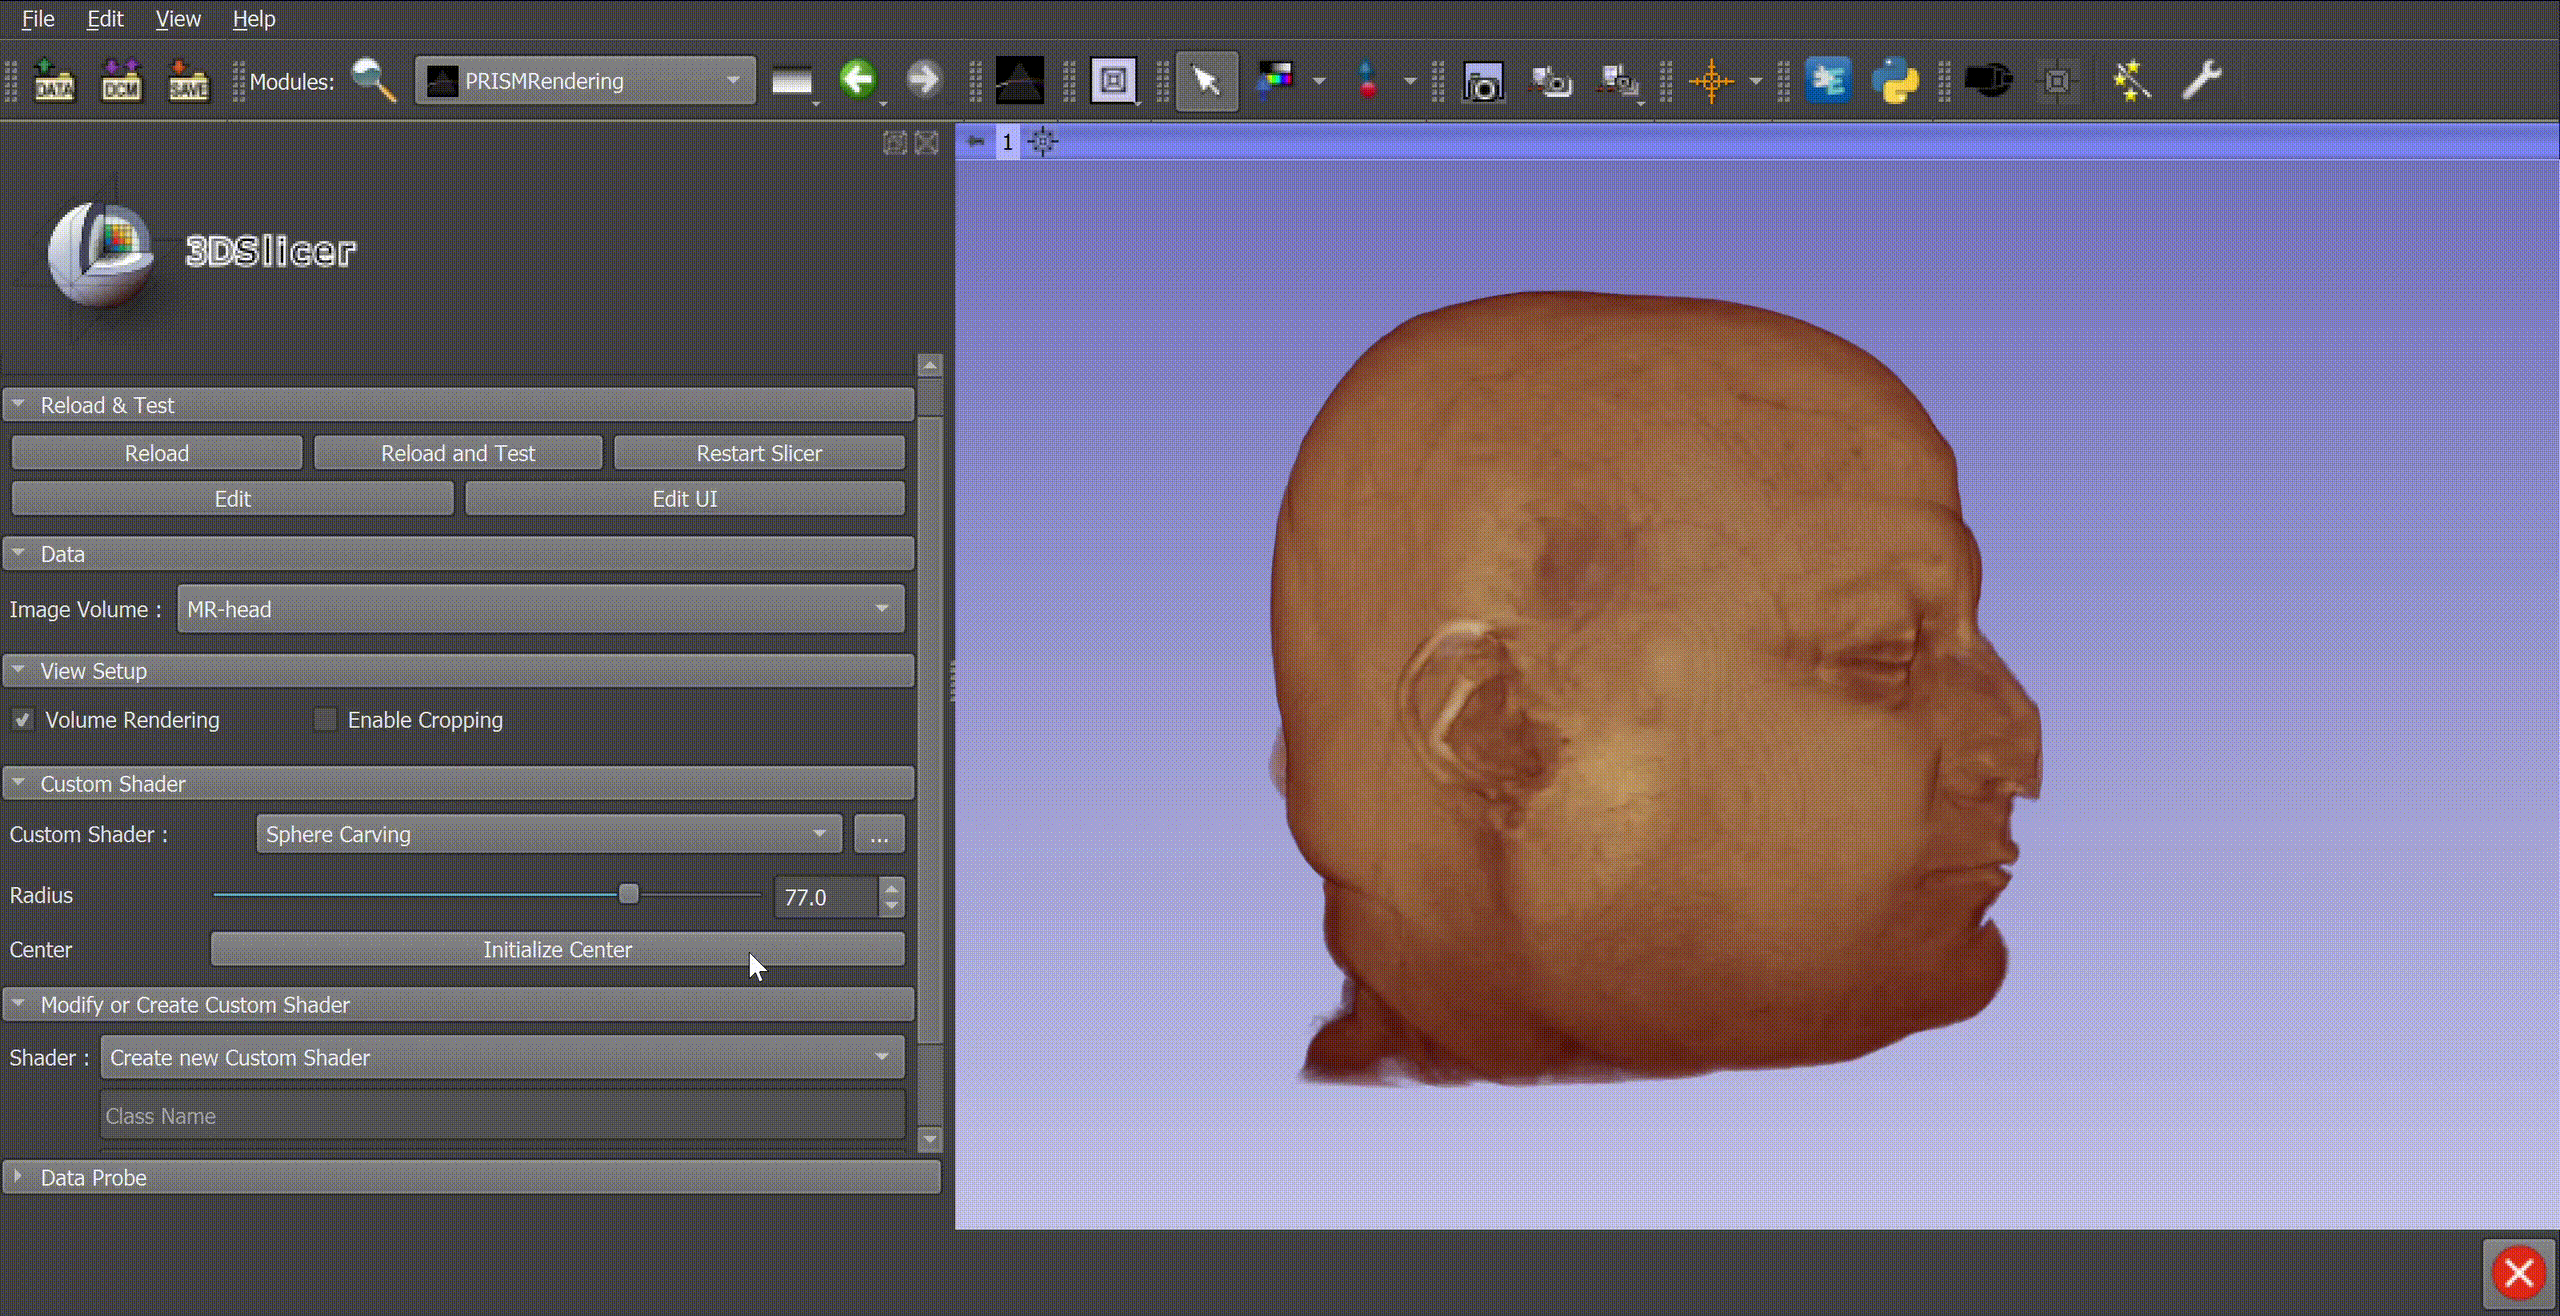
Task: Enable the Enable Cropping checkbox
Action: click(x=325, y=720)
